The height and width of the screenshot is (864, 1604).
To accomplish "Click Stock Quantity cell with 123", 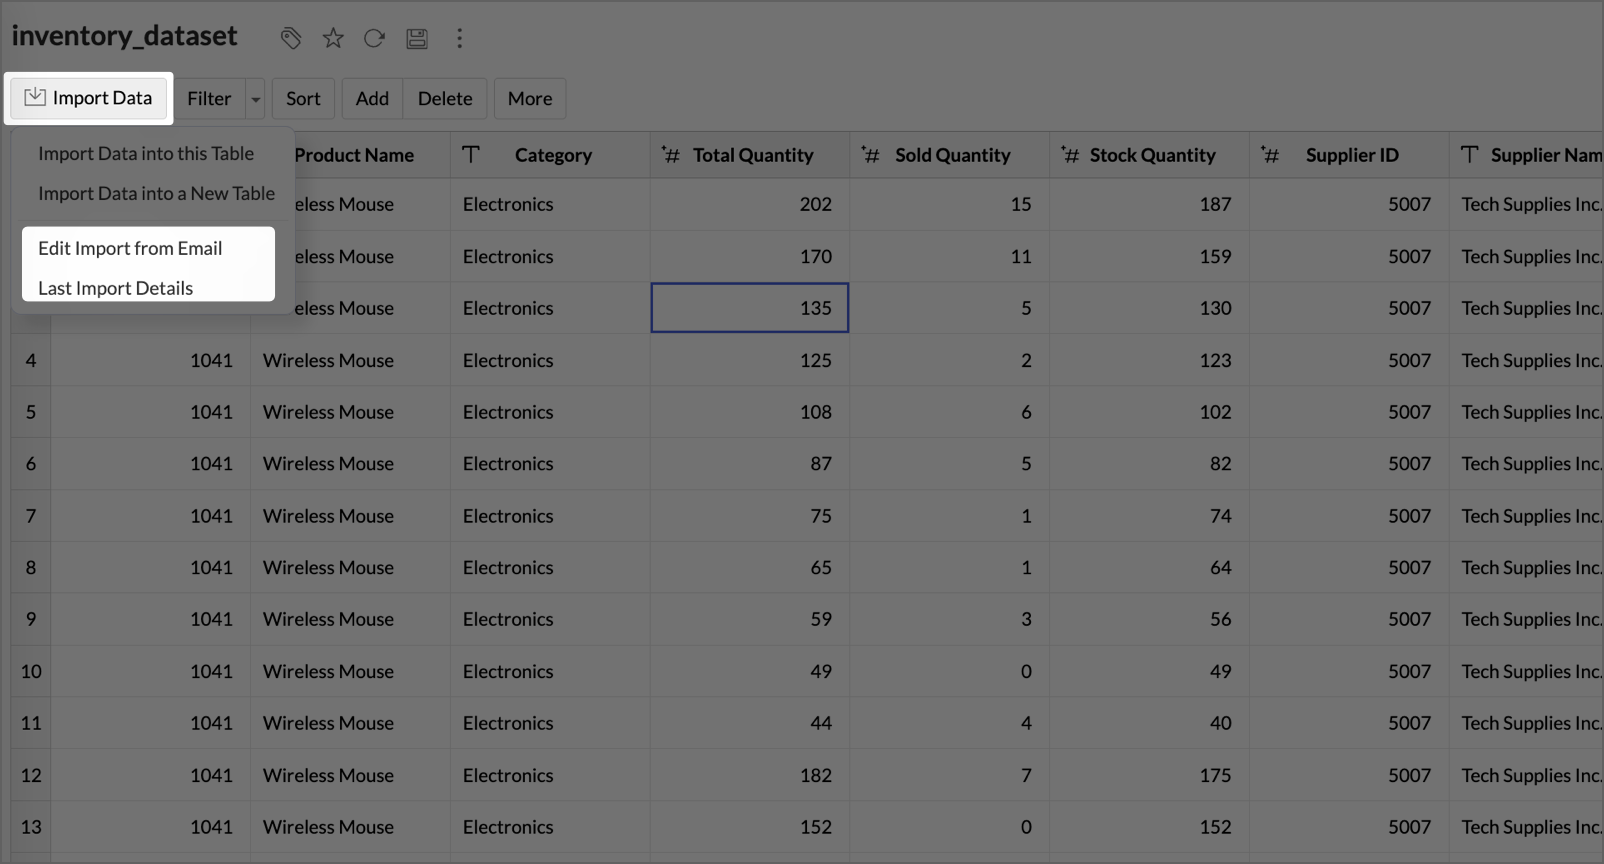I will pos(1149,360).
